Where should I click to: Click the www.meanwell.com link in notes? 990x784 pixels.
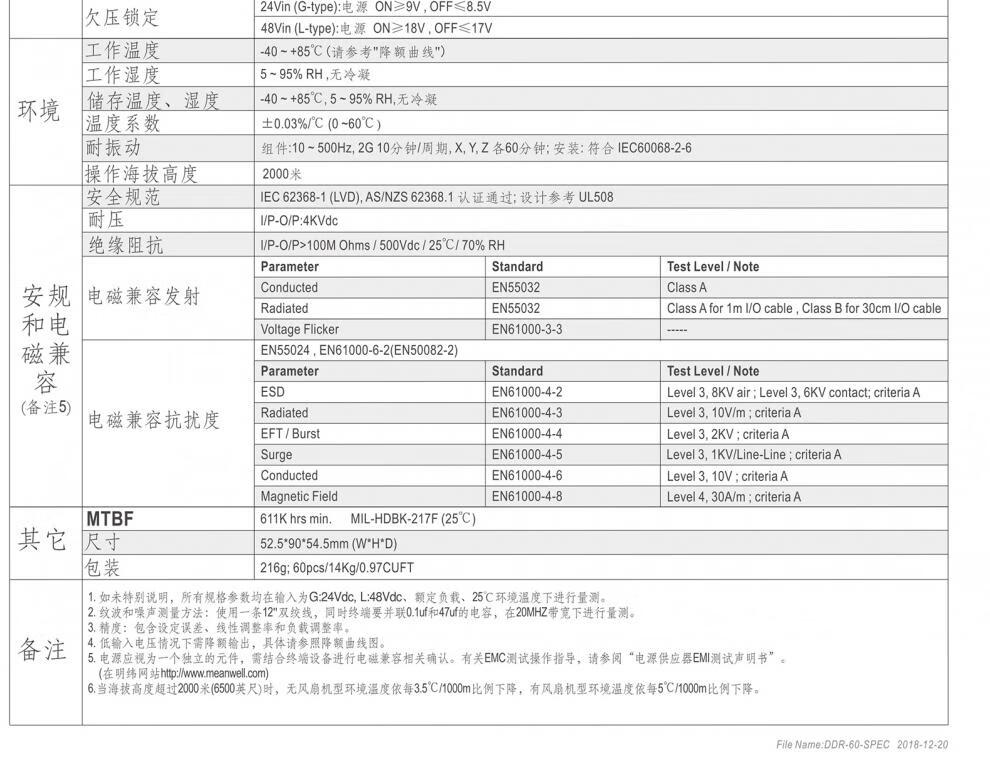215,674
